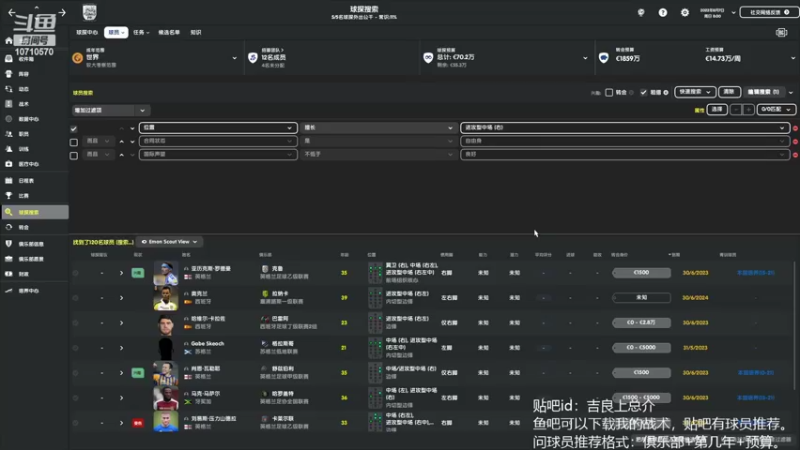Open the Emon Scout View dropdown
The width and height of the screenshot is (800, 450).
click(169, 242)
